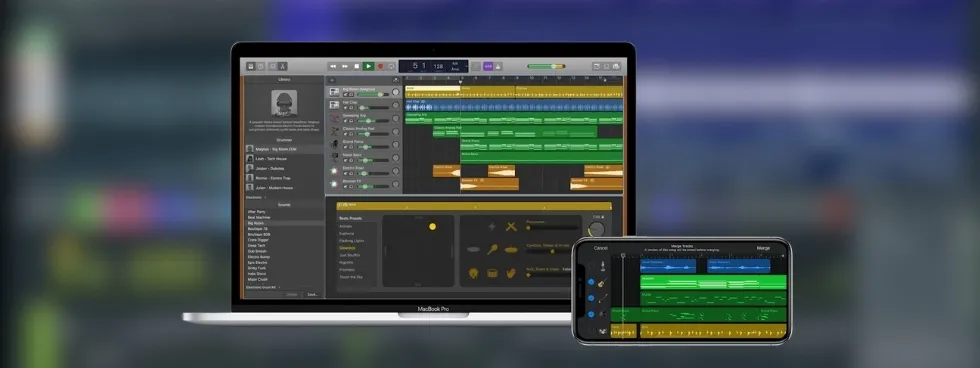980x368 pixels.
Task: Select drummer Julian - Modern House
Action: tap(285, 188)
